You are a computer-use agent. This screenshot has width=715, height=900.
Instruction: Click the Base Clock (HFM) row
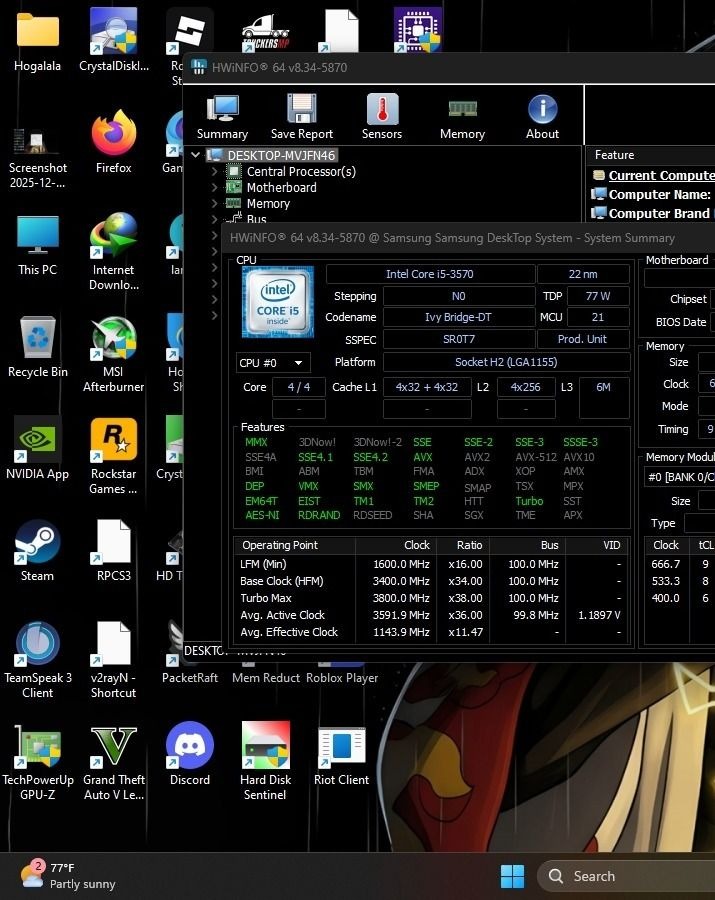pos(430,581)
